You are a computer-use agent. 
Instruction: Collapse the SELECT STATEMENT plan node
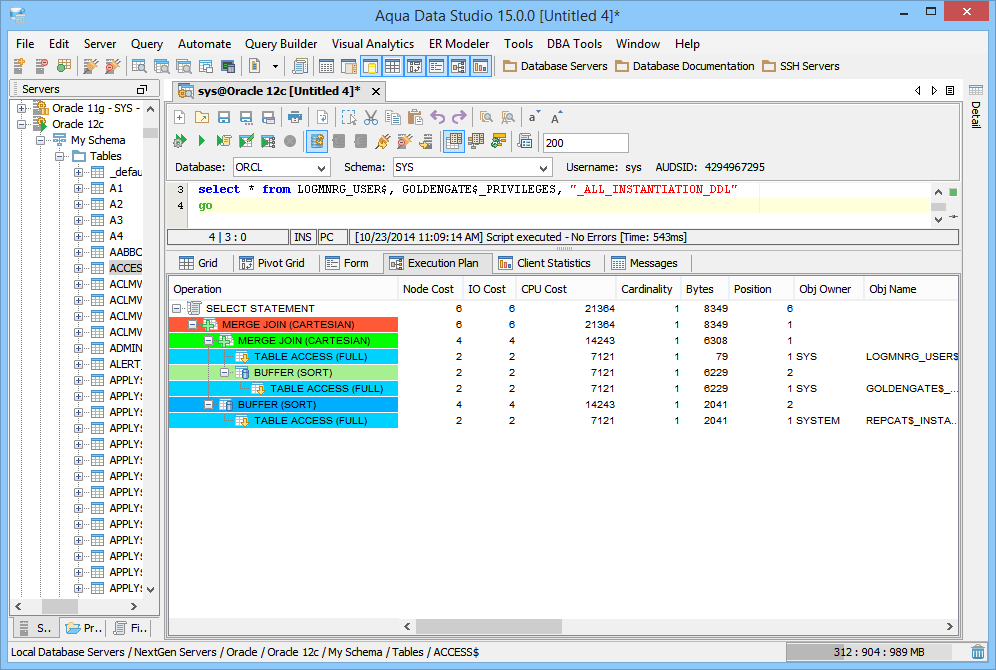[x=177, y=309]
